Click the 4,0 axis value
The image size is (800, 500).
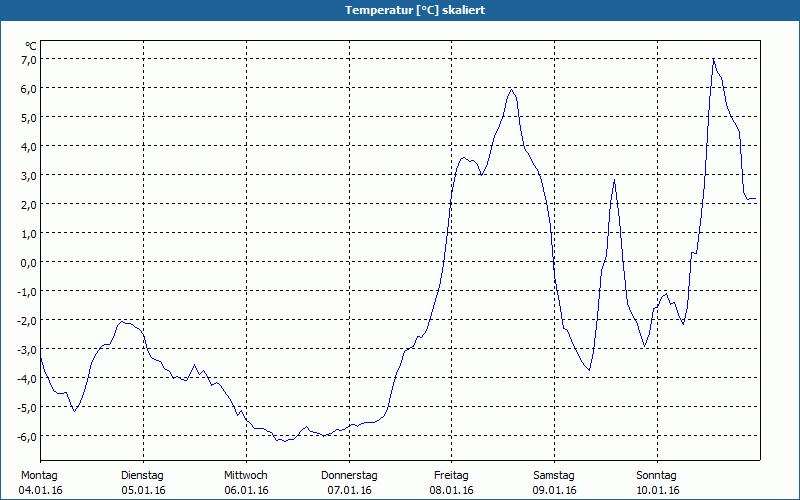(29, 147)
